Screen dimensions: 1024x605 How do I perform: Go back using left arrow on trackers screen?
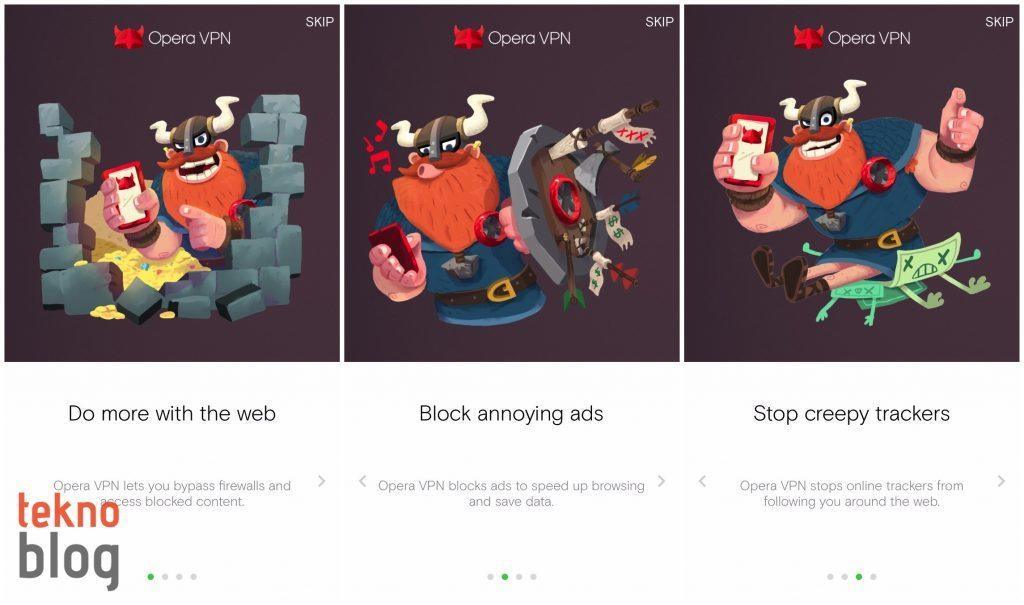702,482
